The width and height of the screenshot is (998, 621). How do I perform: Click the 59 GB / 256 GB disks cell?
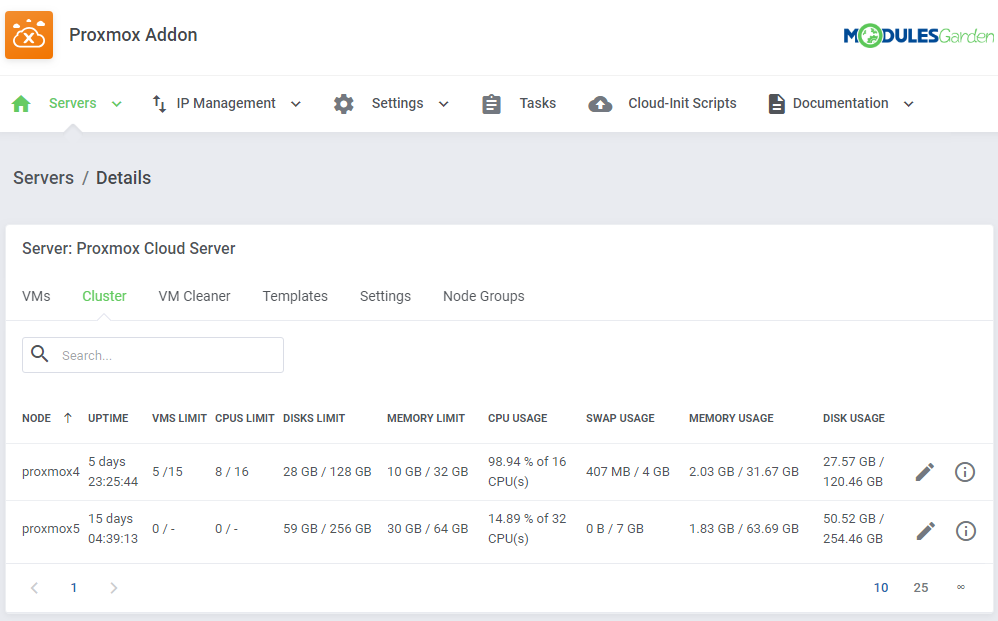point(327,529)
